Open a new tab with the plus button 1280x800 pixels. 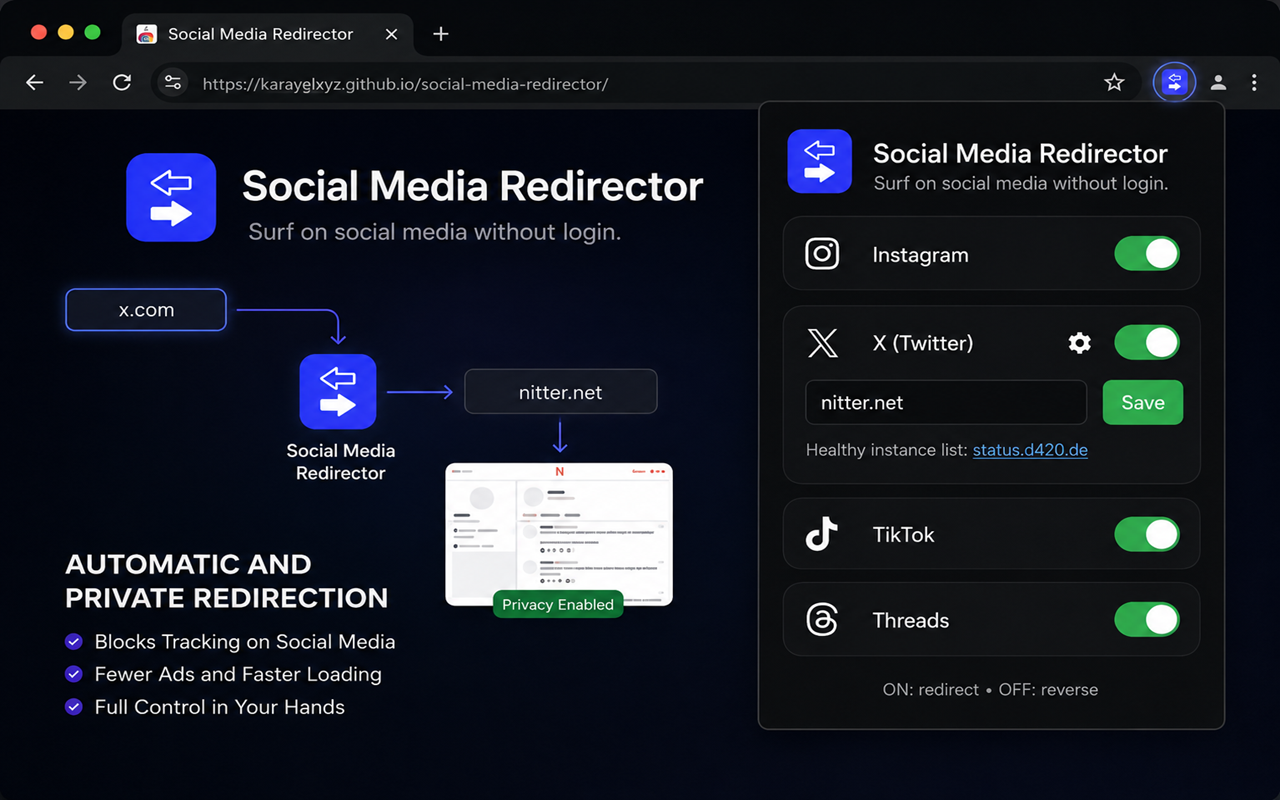(441, 34)
